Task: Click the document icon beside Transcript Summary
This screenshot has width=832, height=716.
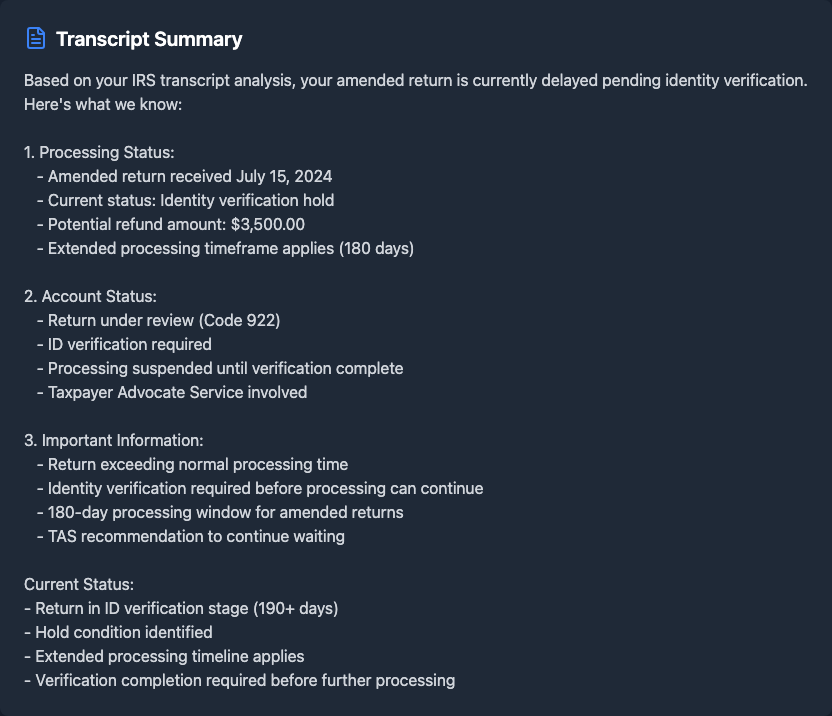Action: (x=36, y=39)
